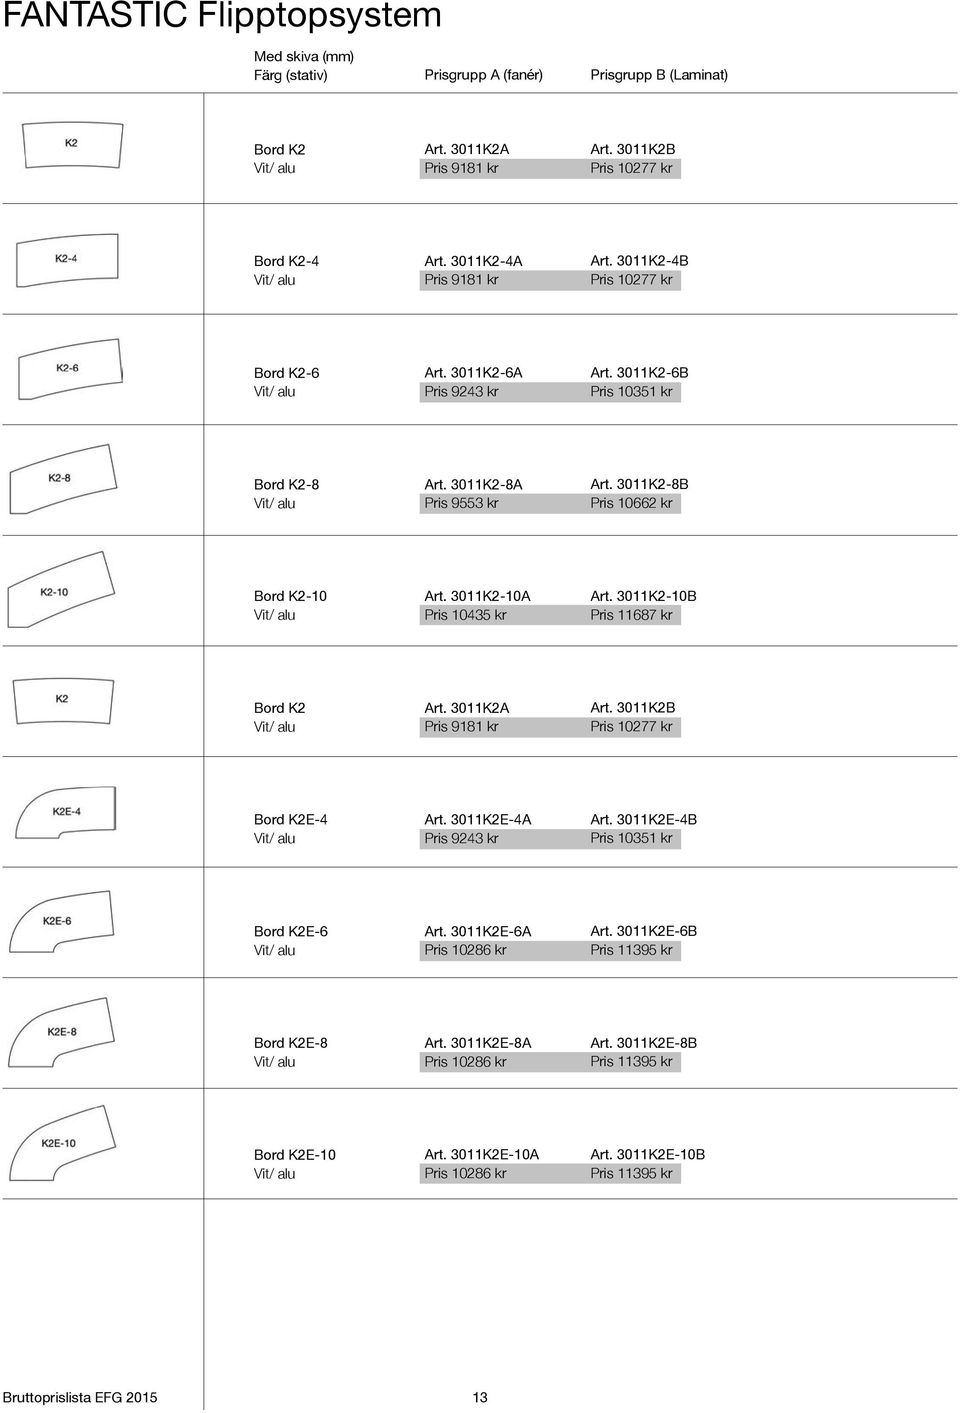Click the page number 13
The image size is (960, 1413).
[480, 1397]
